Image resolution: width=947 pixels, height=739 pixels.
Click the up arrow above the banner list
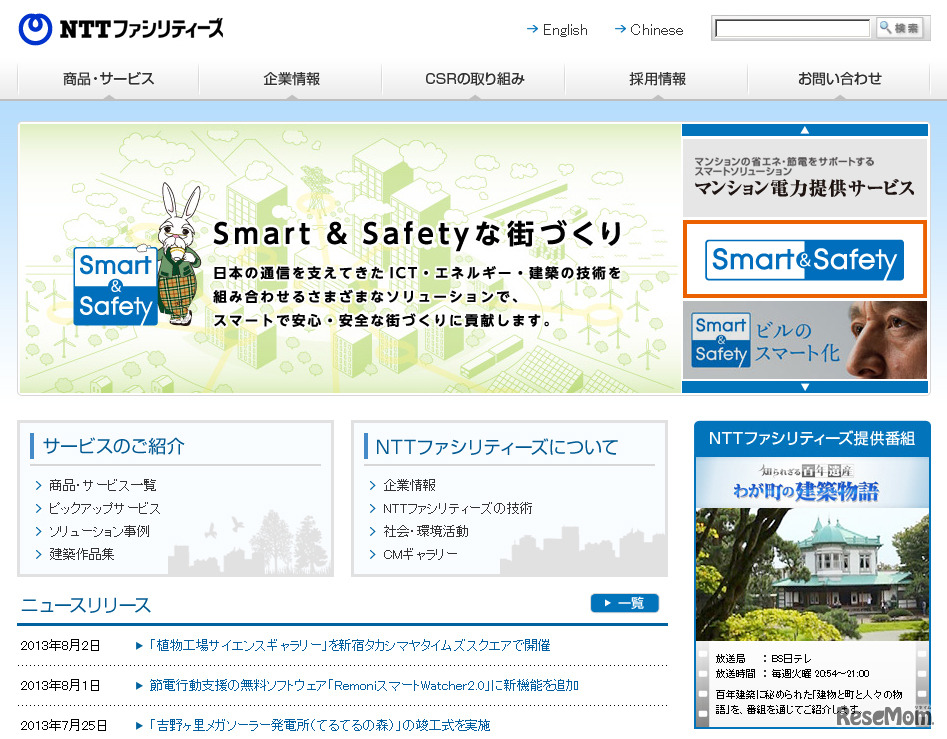pos(805,128)
